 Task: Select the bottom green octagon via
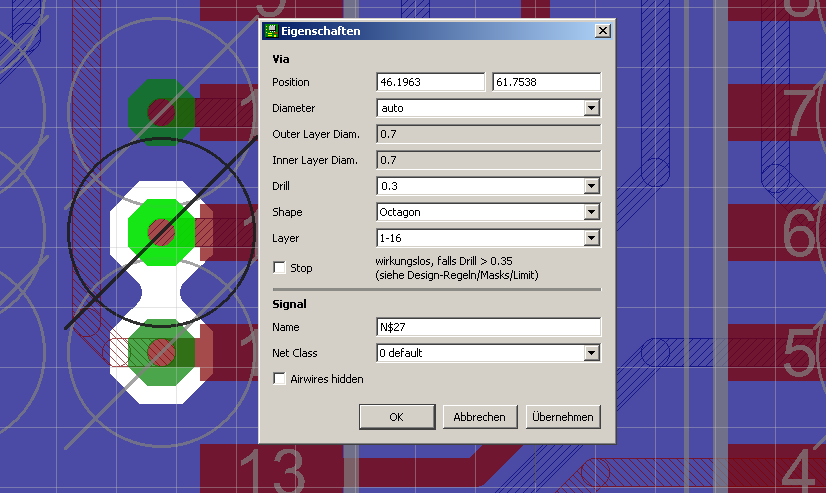161,352
